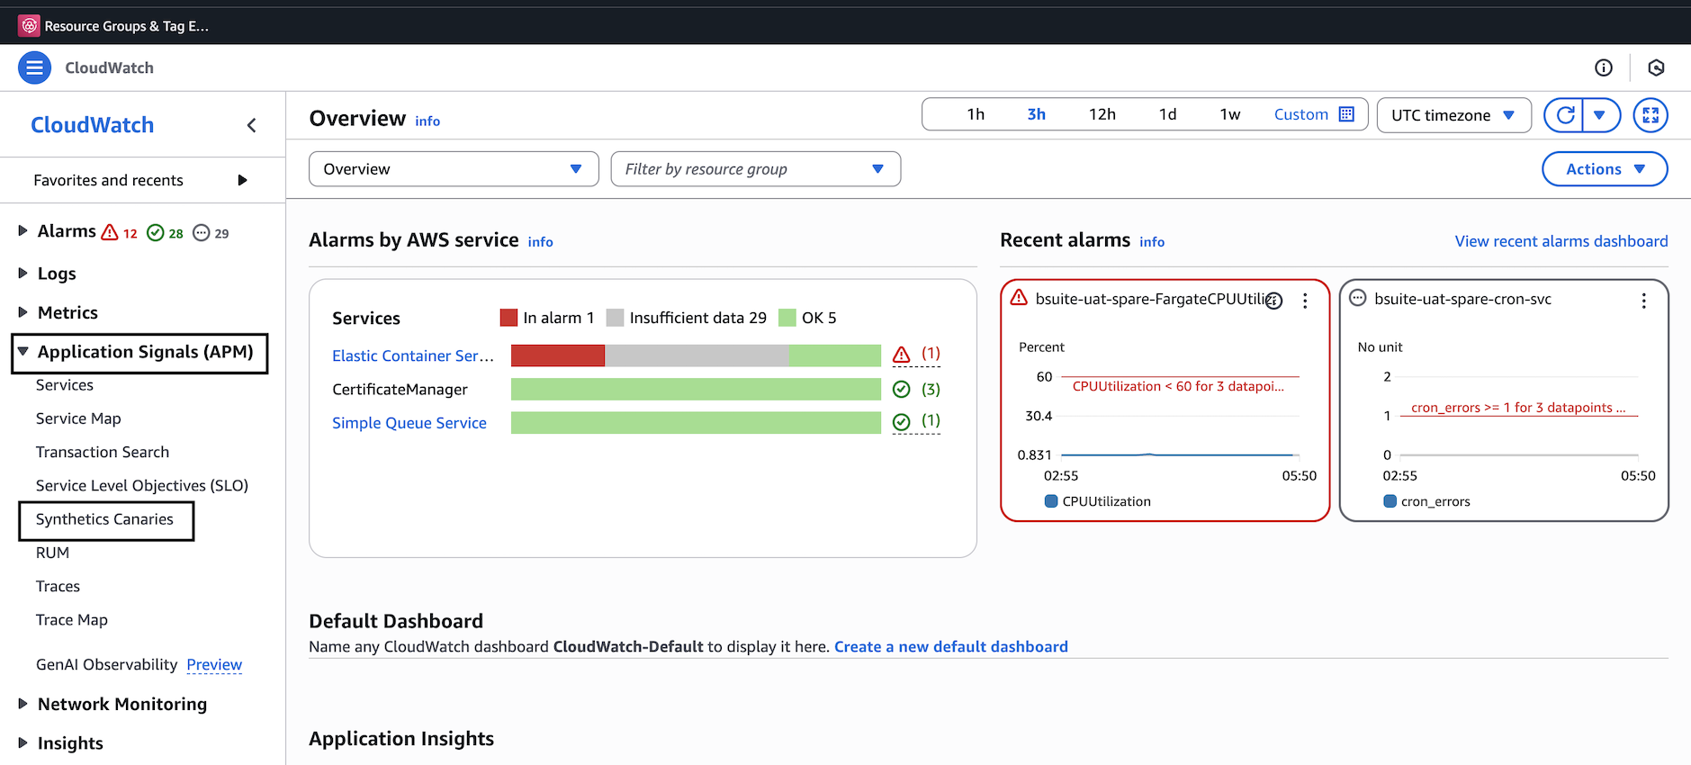1691x765 pixels.
Task: Expand the Metrics section
Action: pyautogui.click(x=22, y=312)
